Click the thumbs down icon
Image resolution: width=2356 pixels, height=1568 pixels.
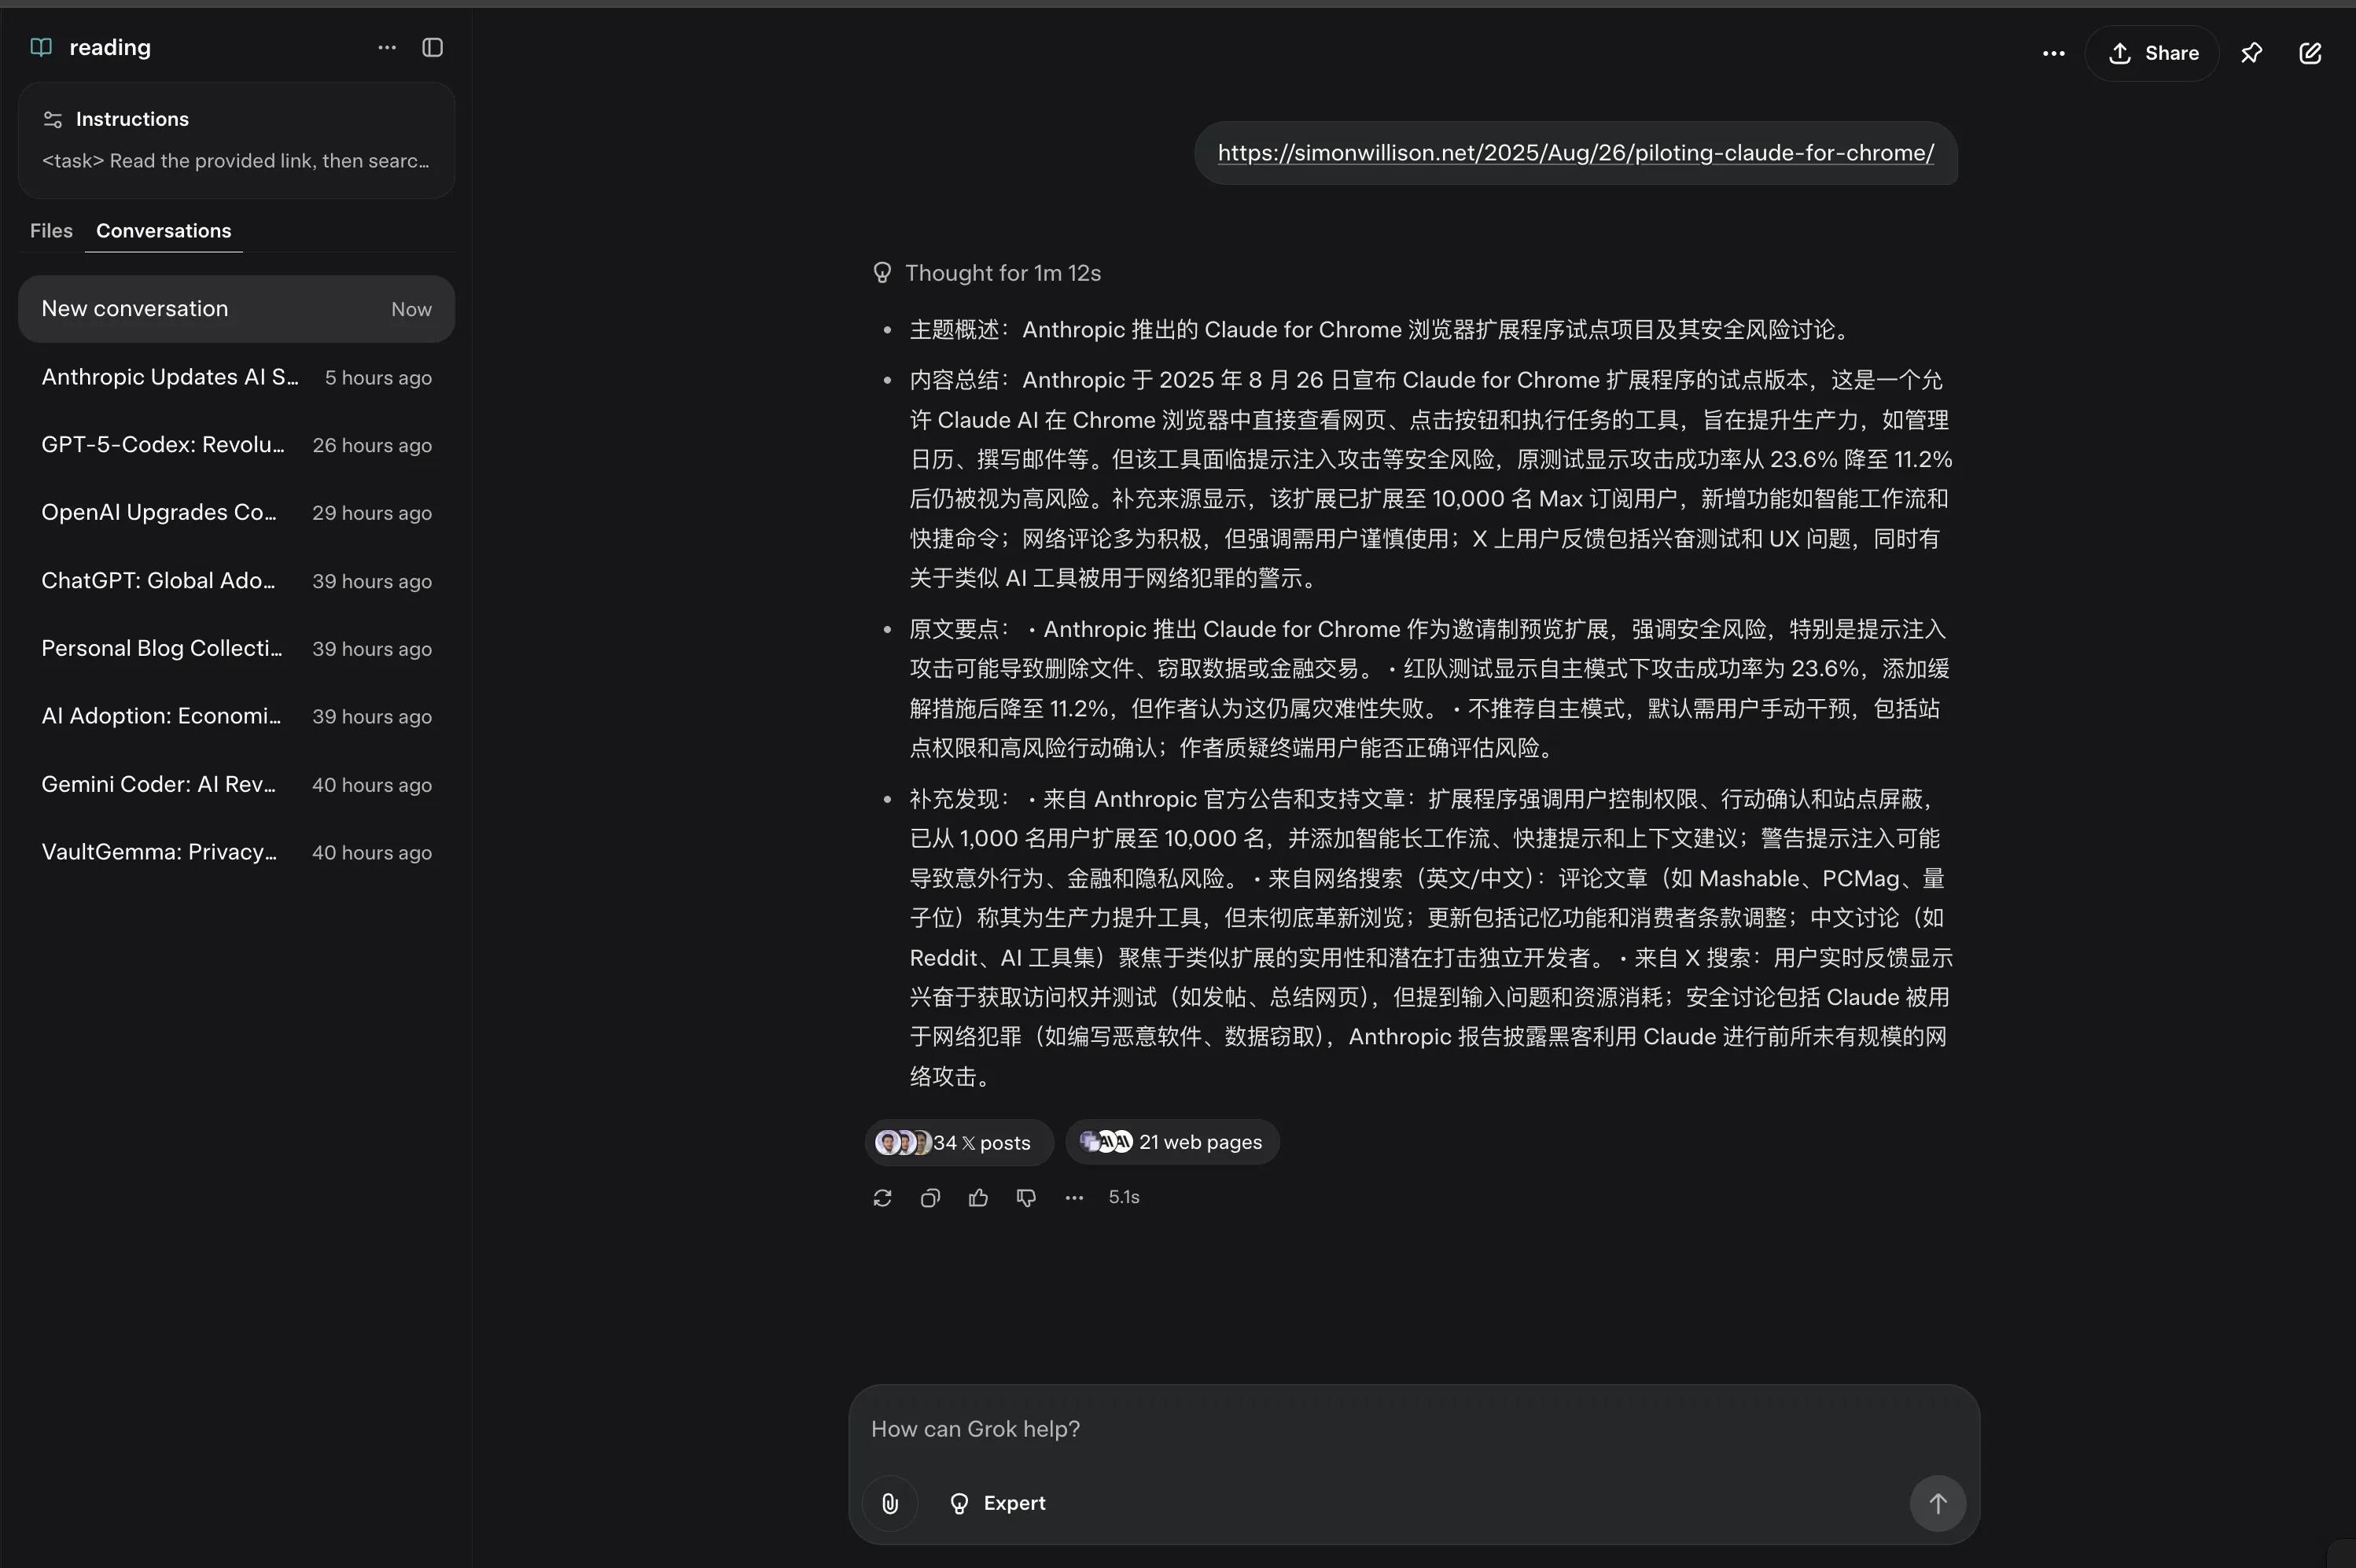click(1025, 1198)
